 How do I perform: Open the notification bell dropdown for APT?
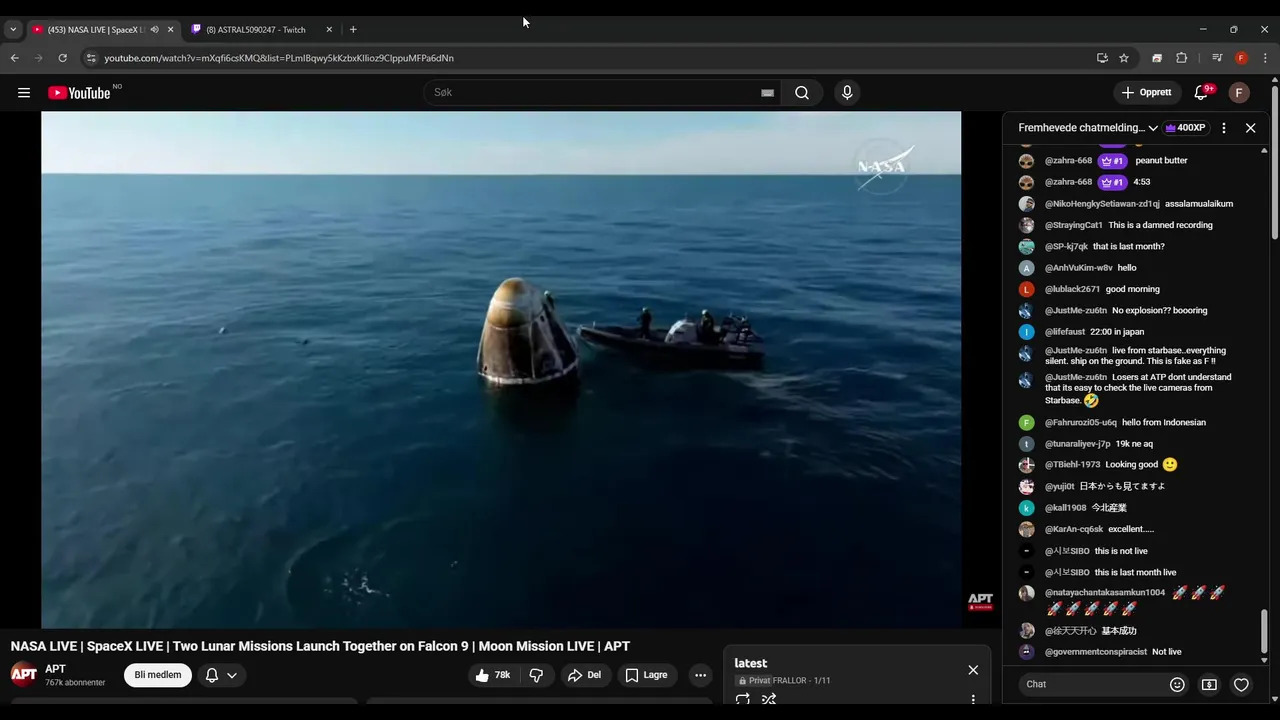pos(221,675)
